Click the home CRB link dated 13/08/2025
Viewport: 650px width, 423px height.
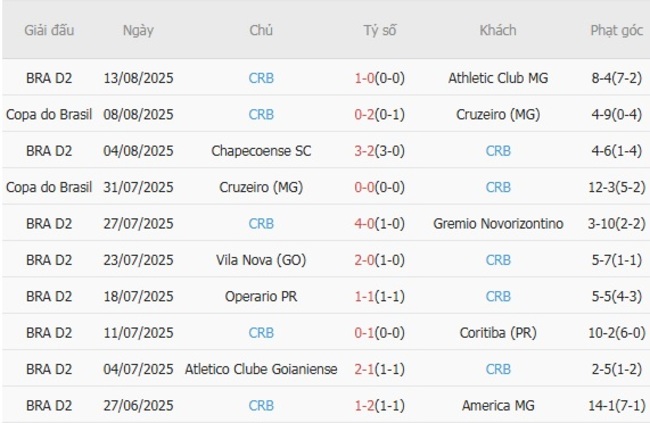[261, 78]
